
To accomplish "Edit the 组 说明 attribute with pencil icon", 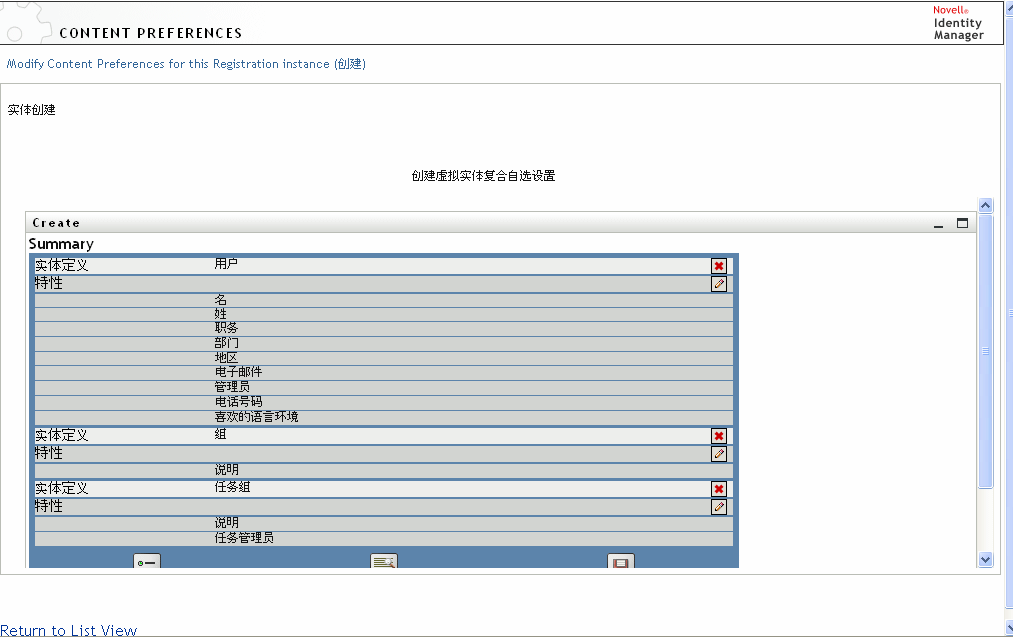I will pyautogui.click(x=718, y=453).
